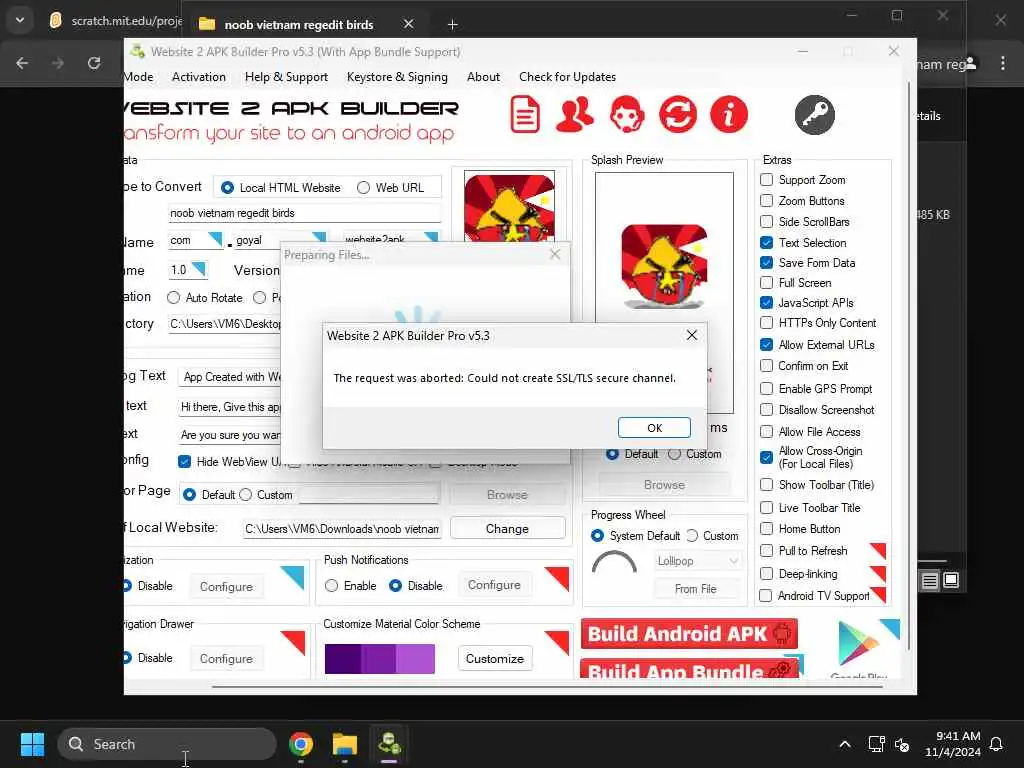This screenshot has width=1024, height=768.
Task: Click the medium purple color swatch
Action: coord(379,658)
